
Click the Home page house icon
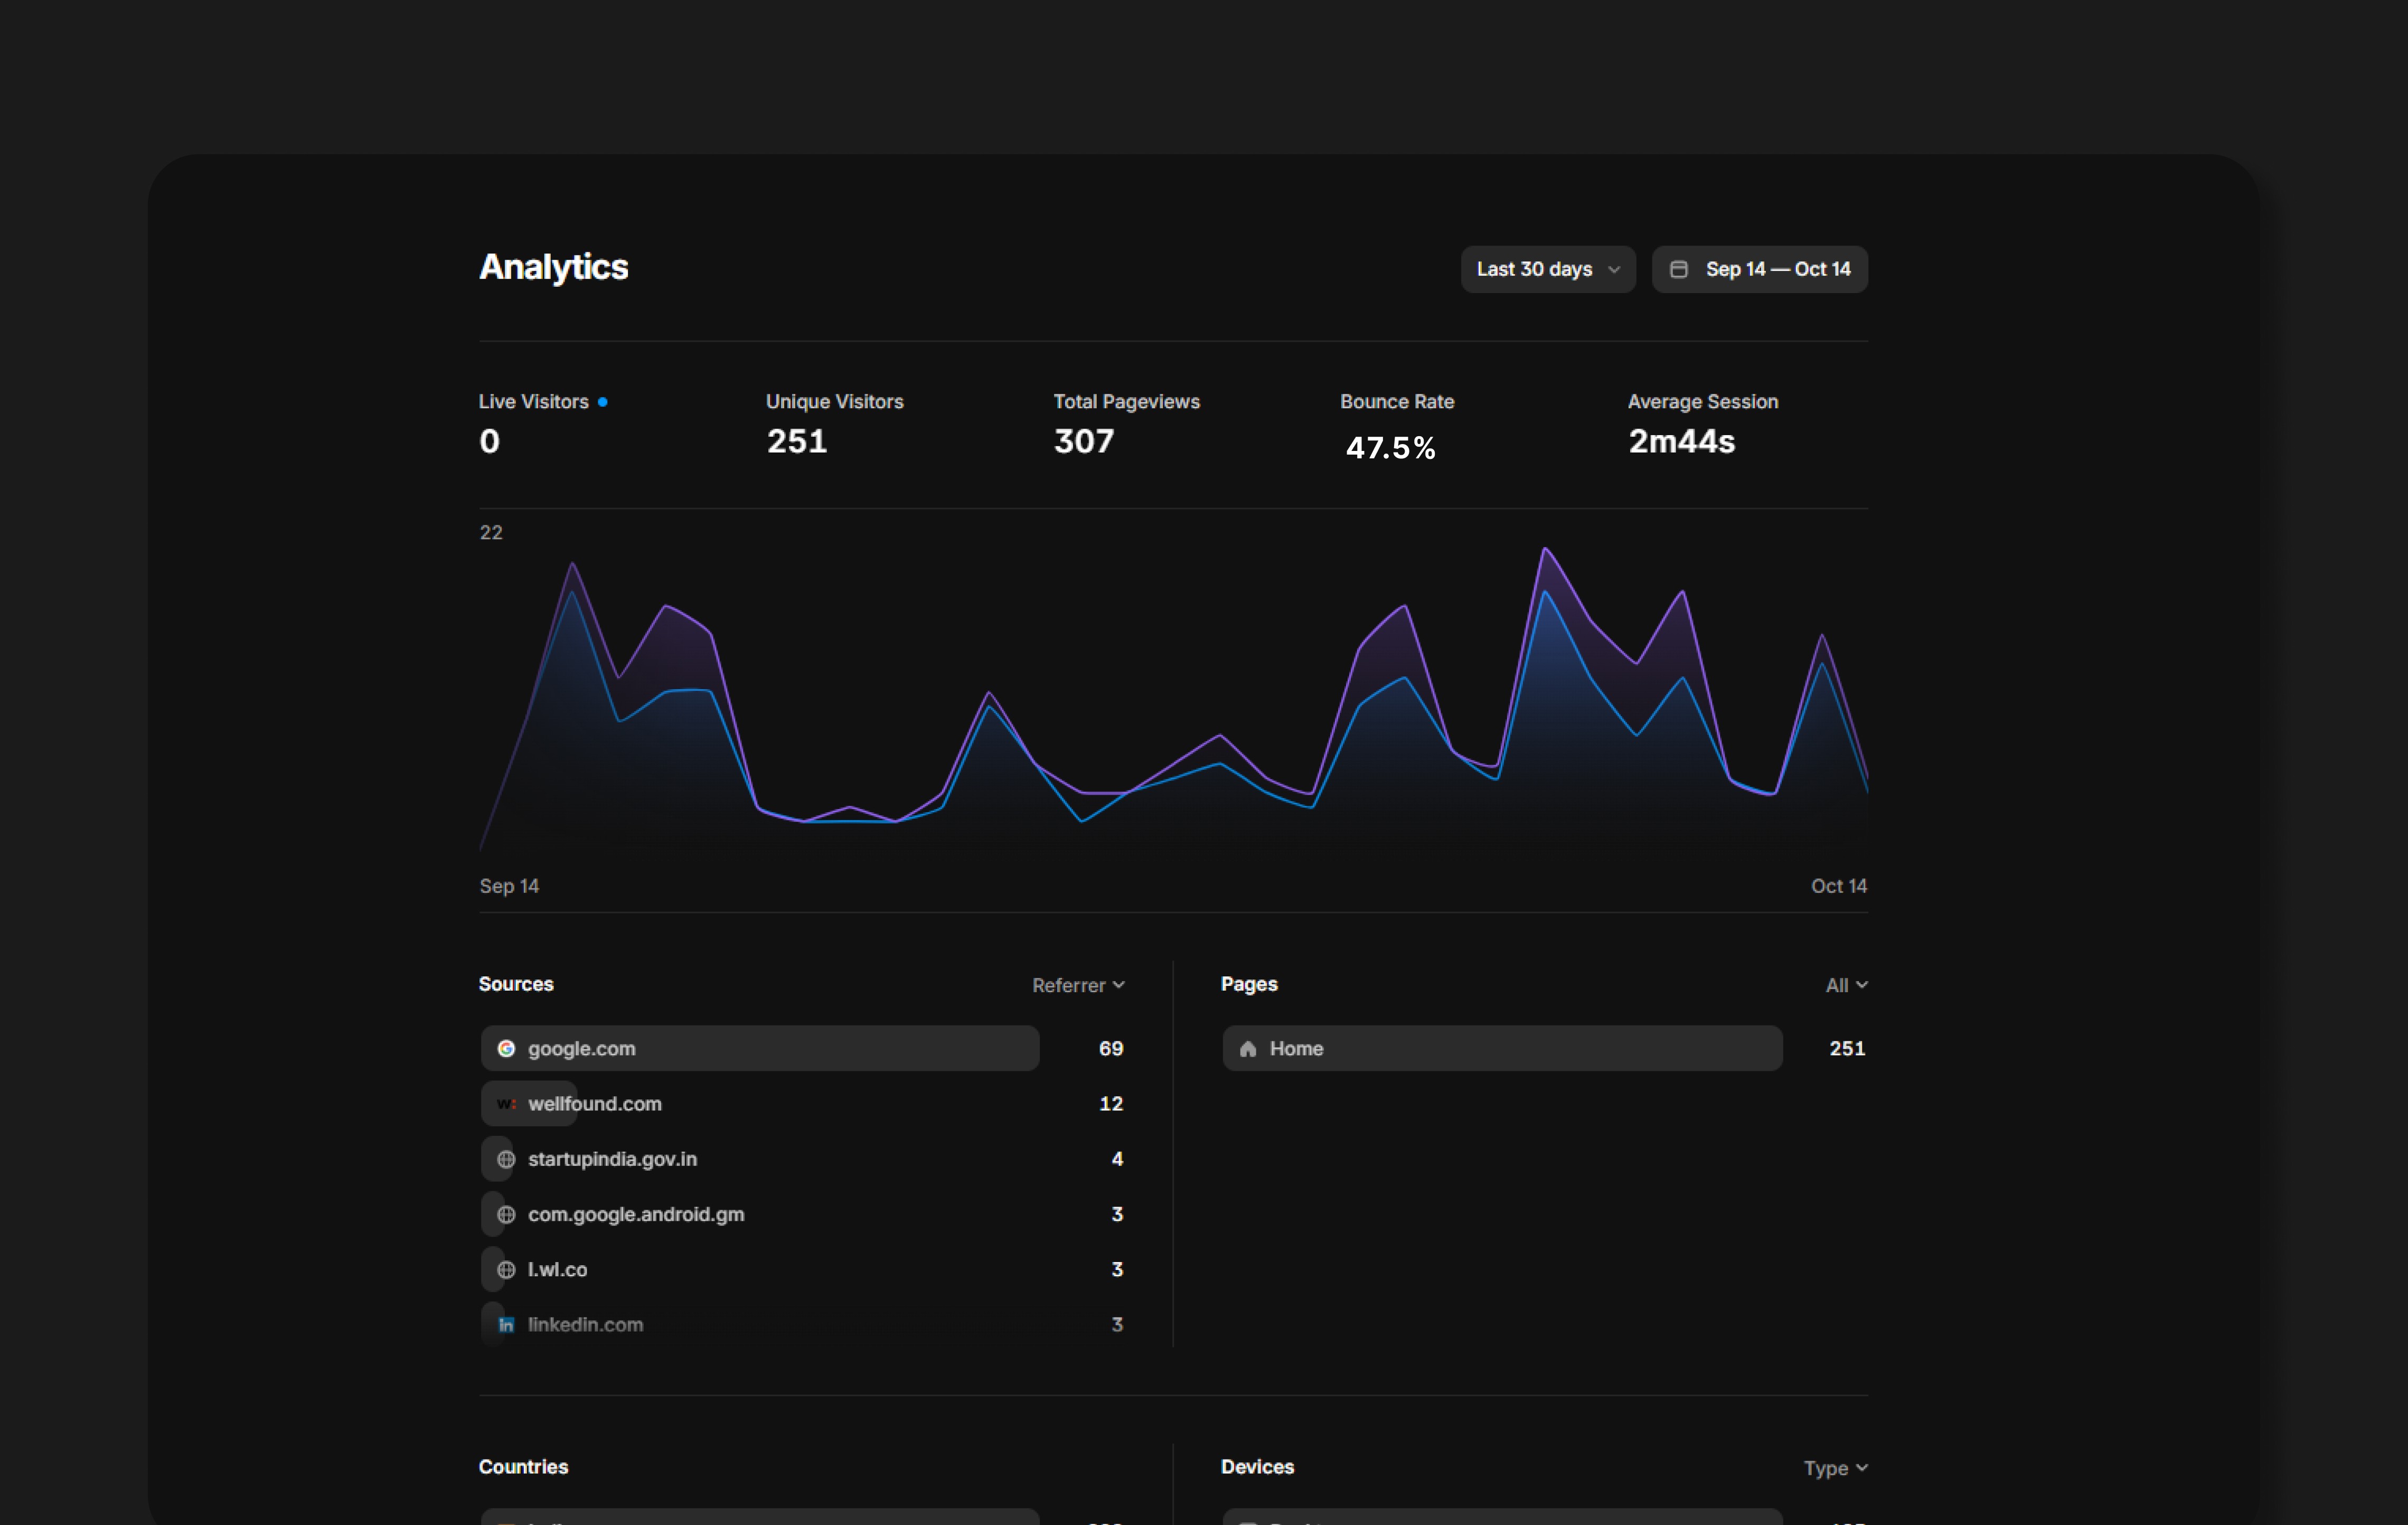tap(1248, 1048)
